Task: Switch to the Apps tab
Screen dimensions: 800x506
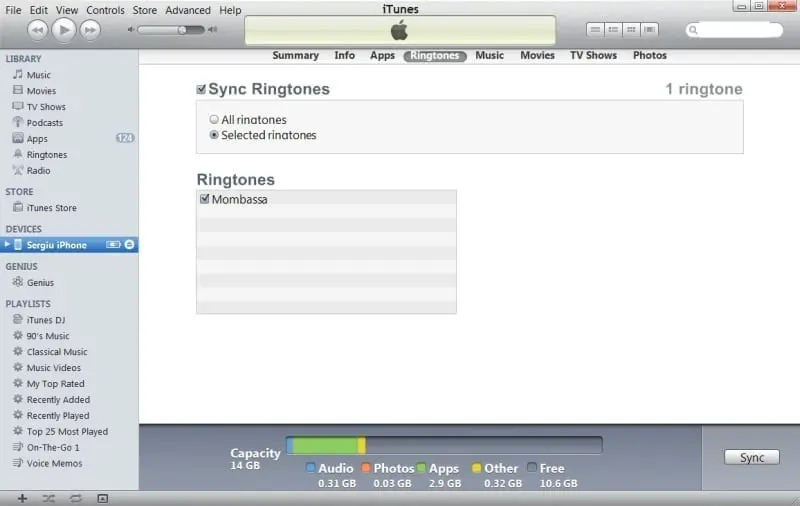Action: click(x=383, y=56)
